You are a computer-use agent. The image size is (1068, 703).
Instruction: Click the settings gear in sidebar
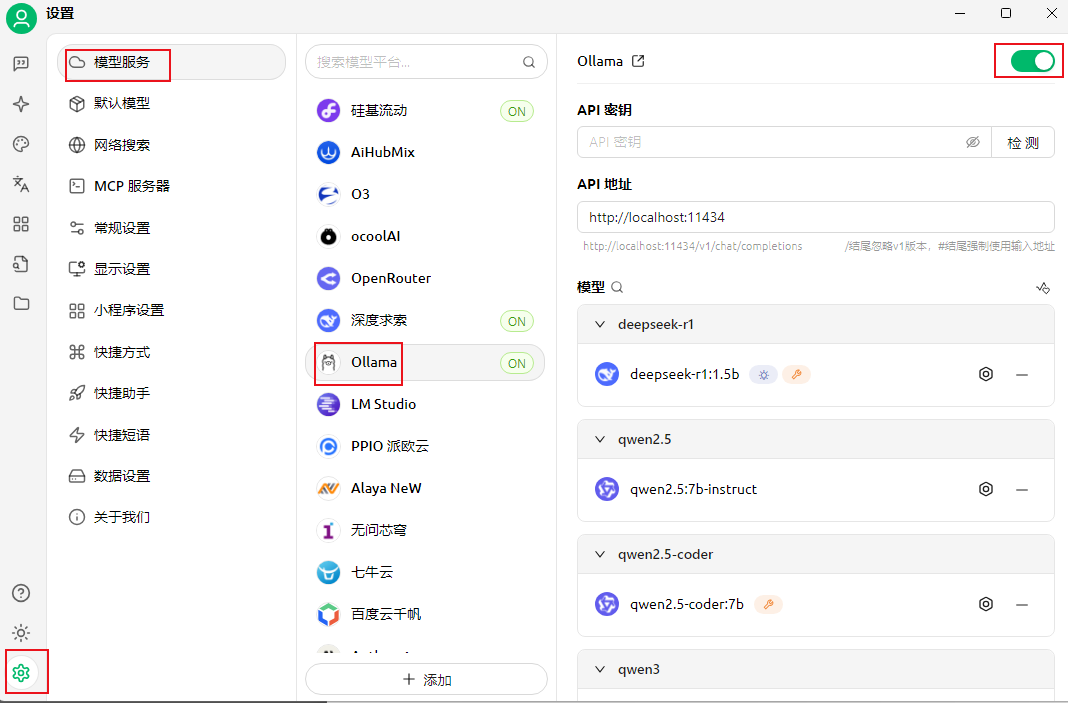pos(21,673)
